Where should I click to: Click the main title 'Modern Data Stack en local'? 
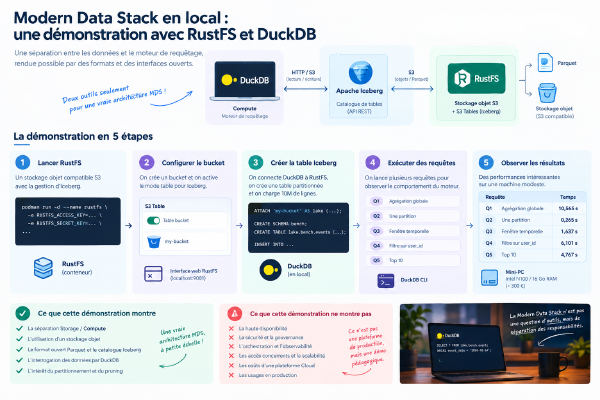pos(121,18)
